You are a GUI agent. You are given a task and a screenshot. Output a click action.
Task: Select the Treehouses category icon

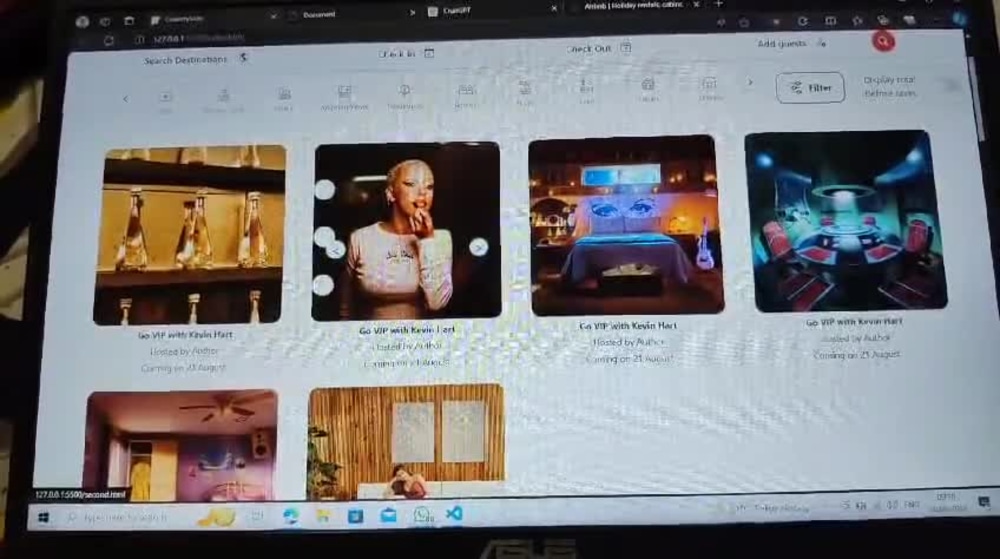point(404,96)
